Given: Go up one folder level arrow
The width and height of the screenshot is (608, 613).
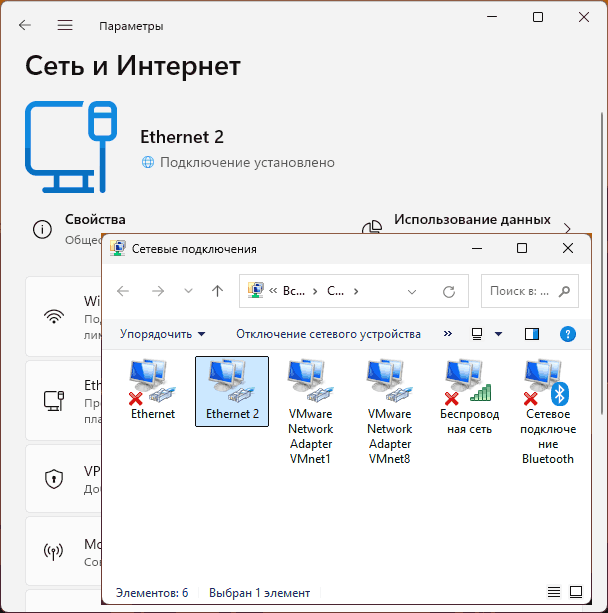Looking at the screenshot, I should 217,292.
